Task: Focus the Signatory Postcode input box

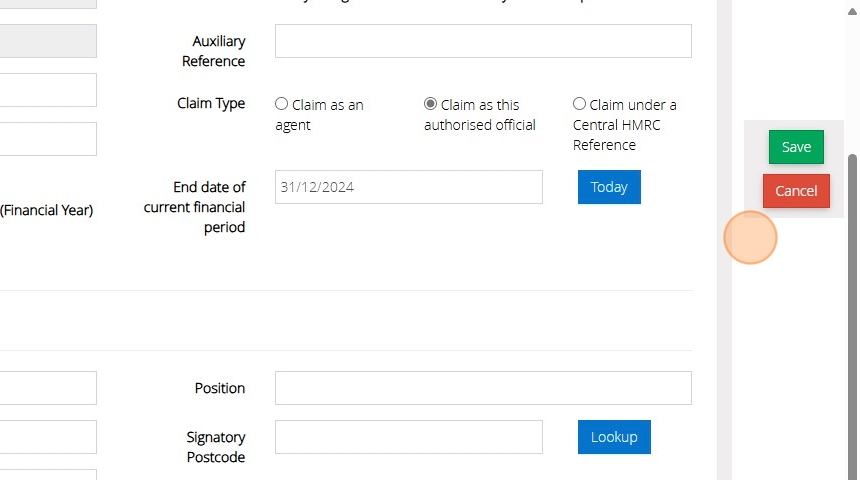Action: coord(409,437)
